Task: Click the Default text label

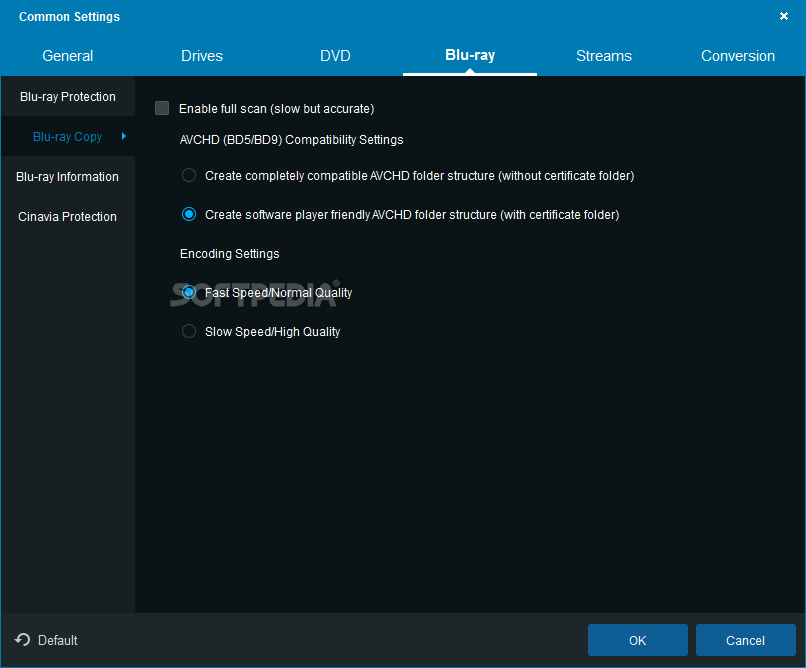Action: pyautogui.click(x=58, y=640)
